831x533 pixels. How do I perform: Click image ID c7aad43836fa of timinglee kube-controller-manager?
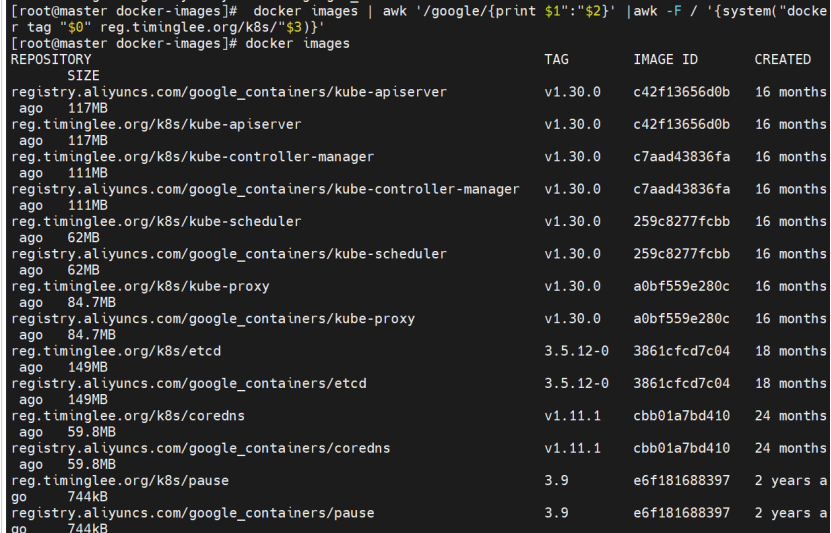682,157
